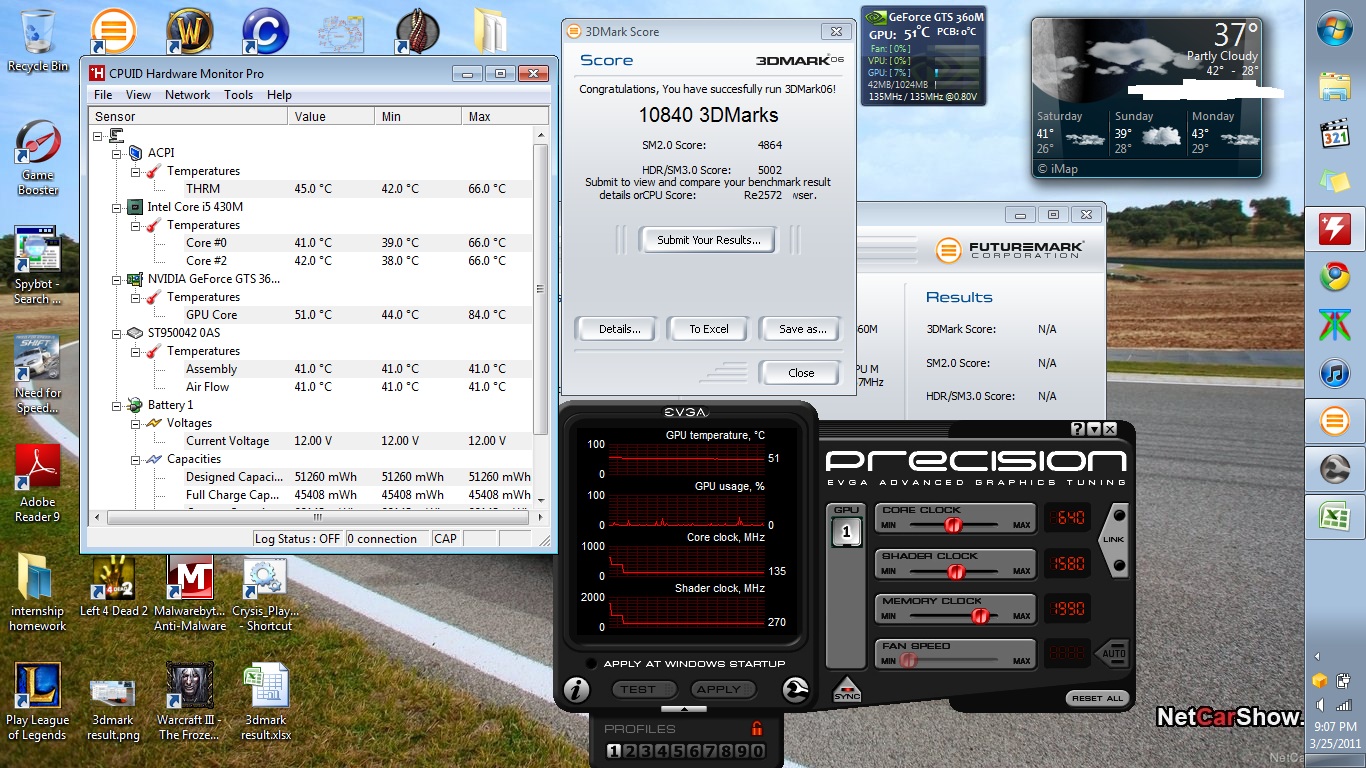Screen dimensions: 1366x768
Task: Launch the Left 4 Dead 2 shortcut
Action: coord(113,587)
